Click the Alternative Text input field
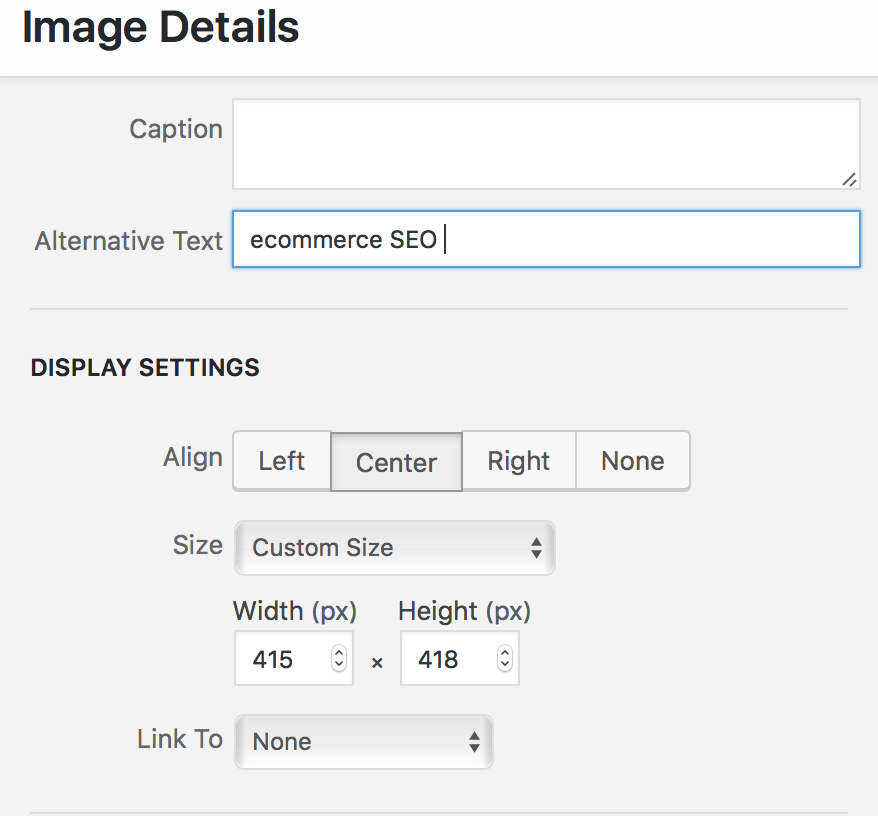The width and height of the screenshot is (878, 816). pos(546,239)
